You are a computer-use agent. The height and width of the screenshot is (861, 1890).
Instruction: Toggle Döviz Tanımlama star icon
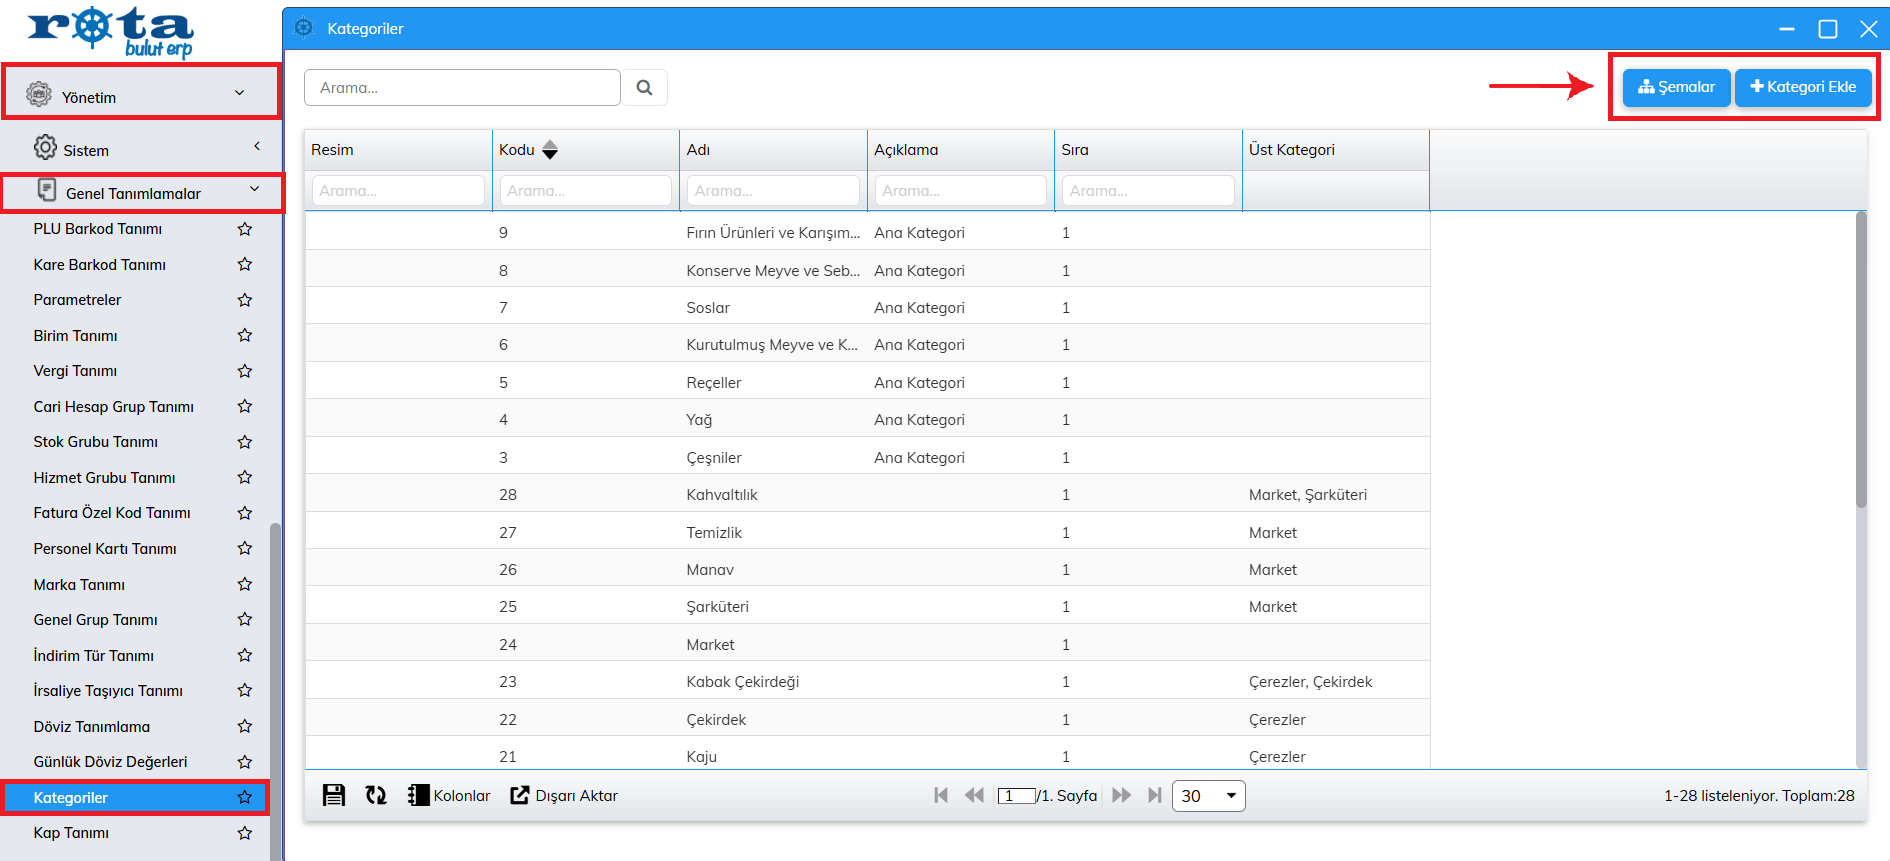pos(245,726)
